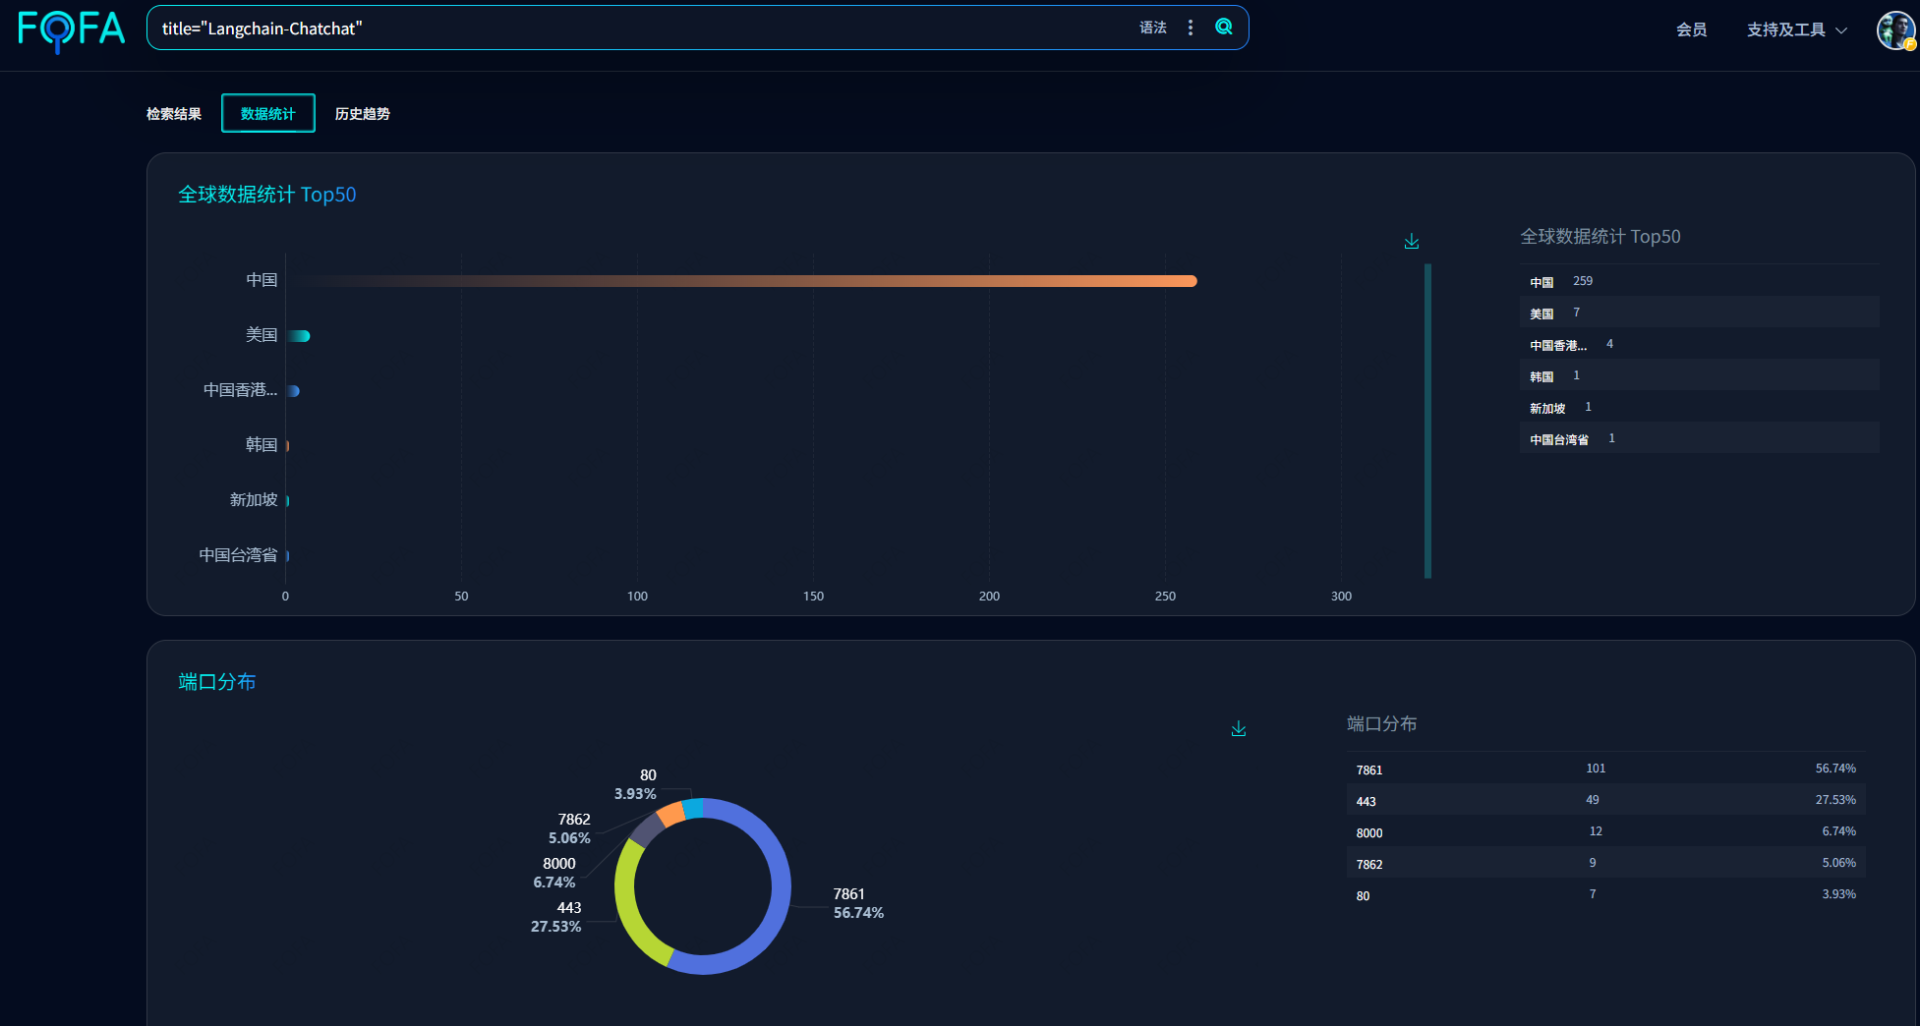Click the search magnifier icon
The height and width of the screenshot is (1026, 1920).
click(1223, 27)
